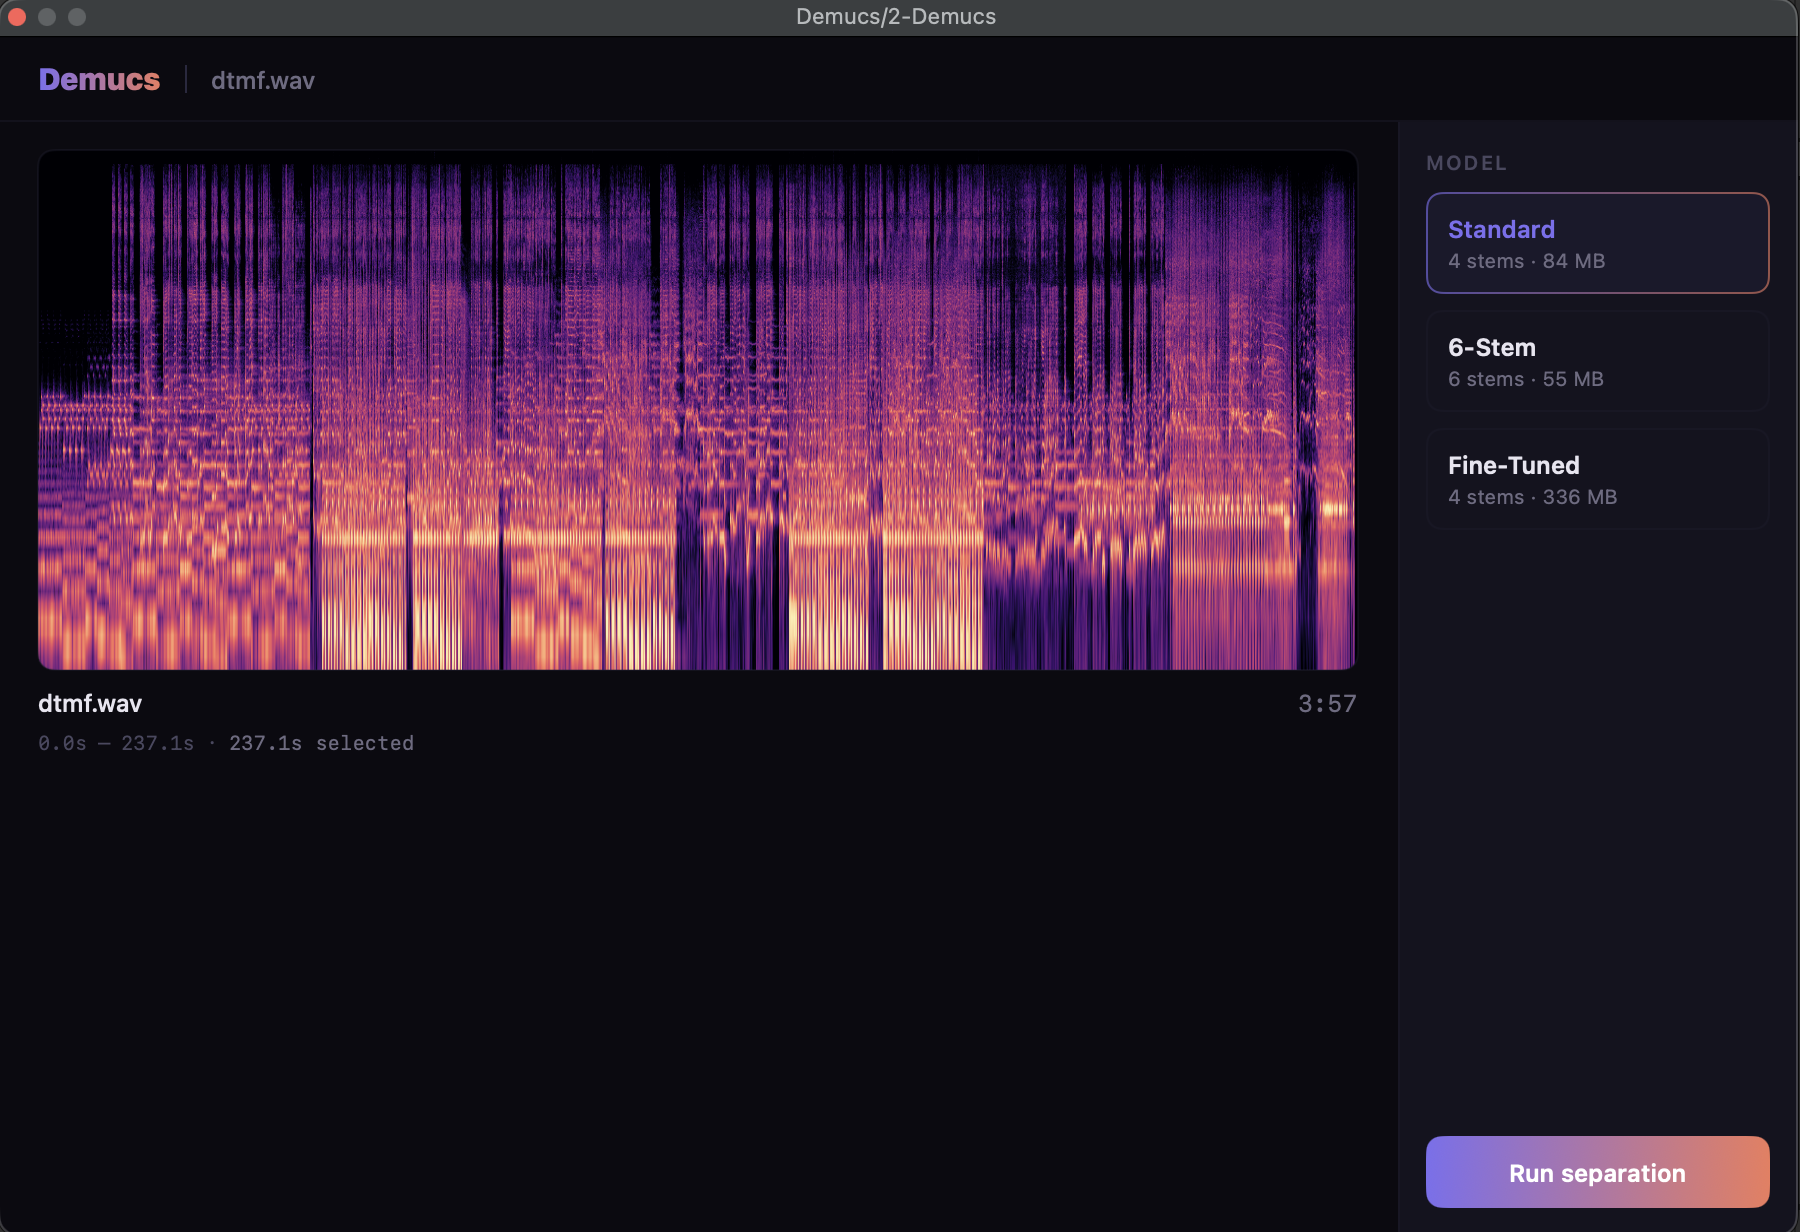1800x1232 pixels.
Task: Click the dtmf.wav spectrogram display
Action: pyautogui.click(x=697, y=410)
